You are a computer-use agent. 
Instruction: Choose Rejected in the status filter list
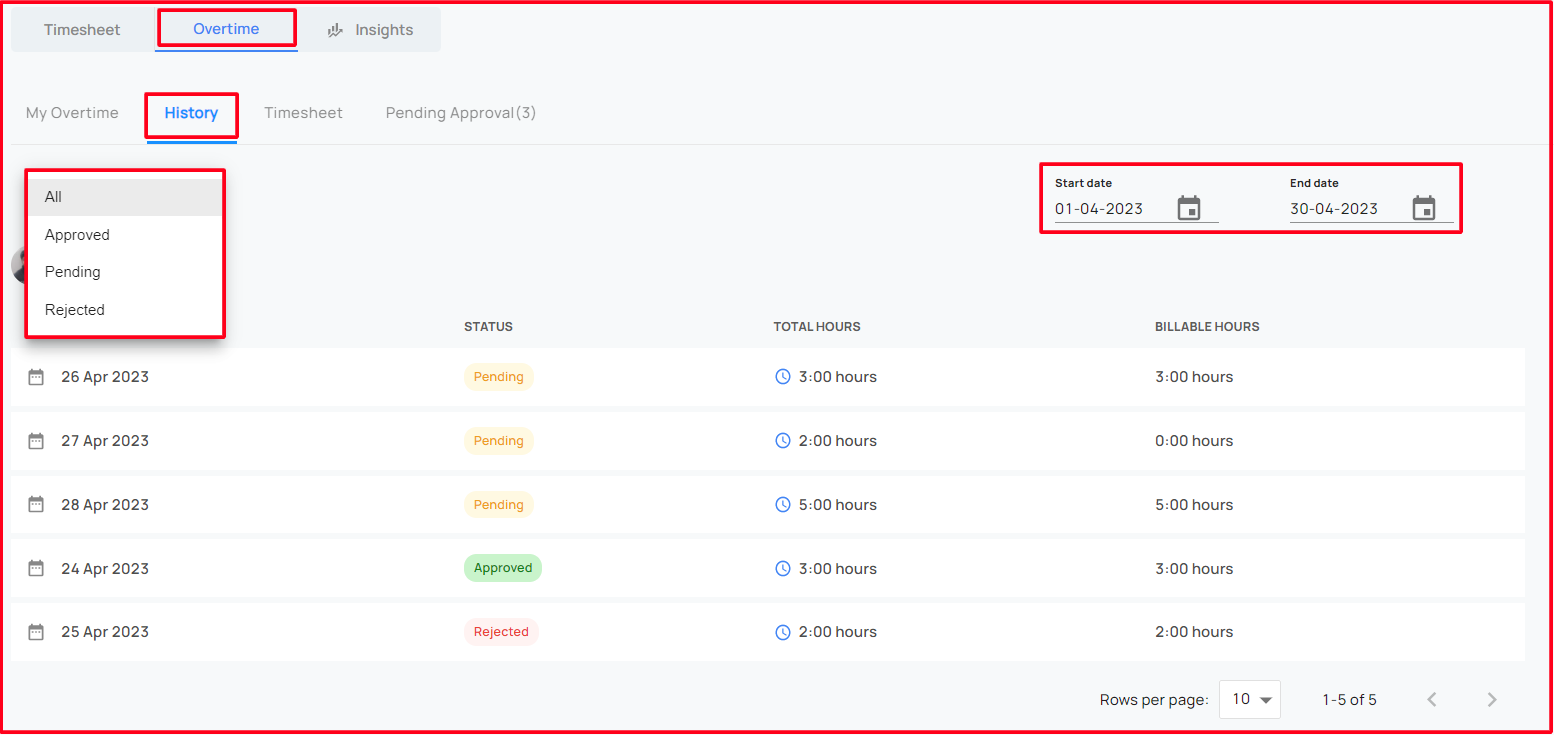(124, 310)
